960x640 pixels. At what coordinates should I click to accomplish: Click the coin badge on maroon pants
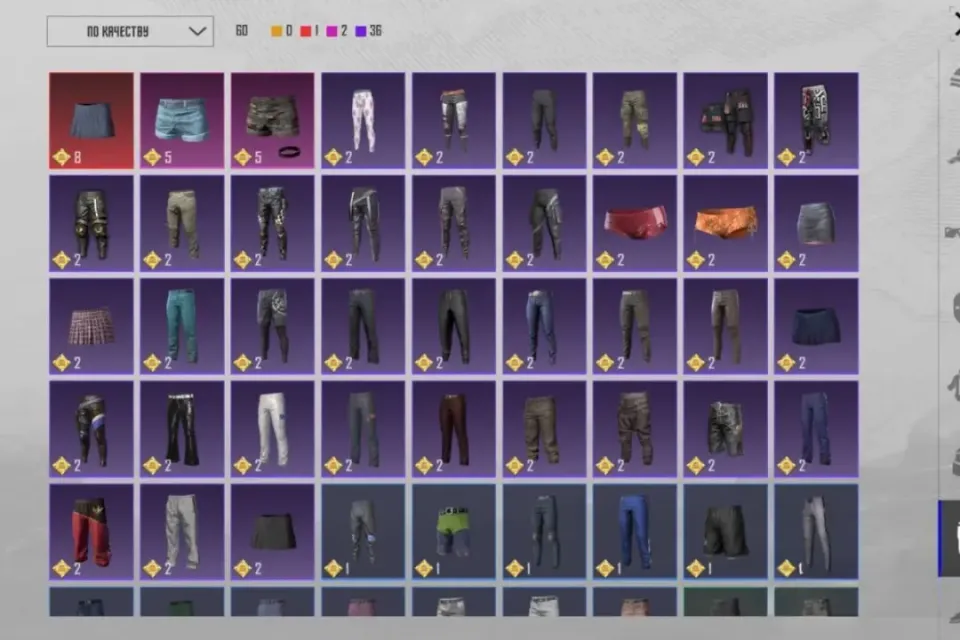[x=424, y=466]
